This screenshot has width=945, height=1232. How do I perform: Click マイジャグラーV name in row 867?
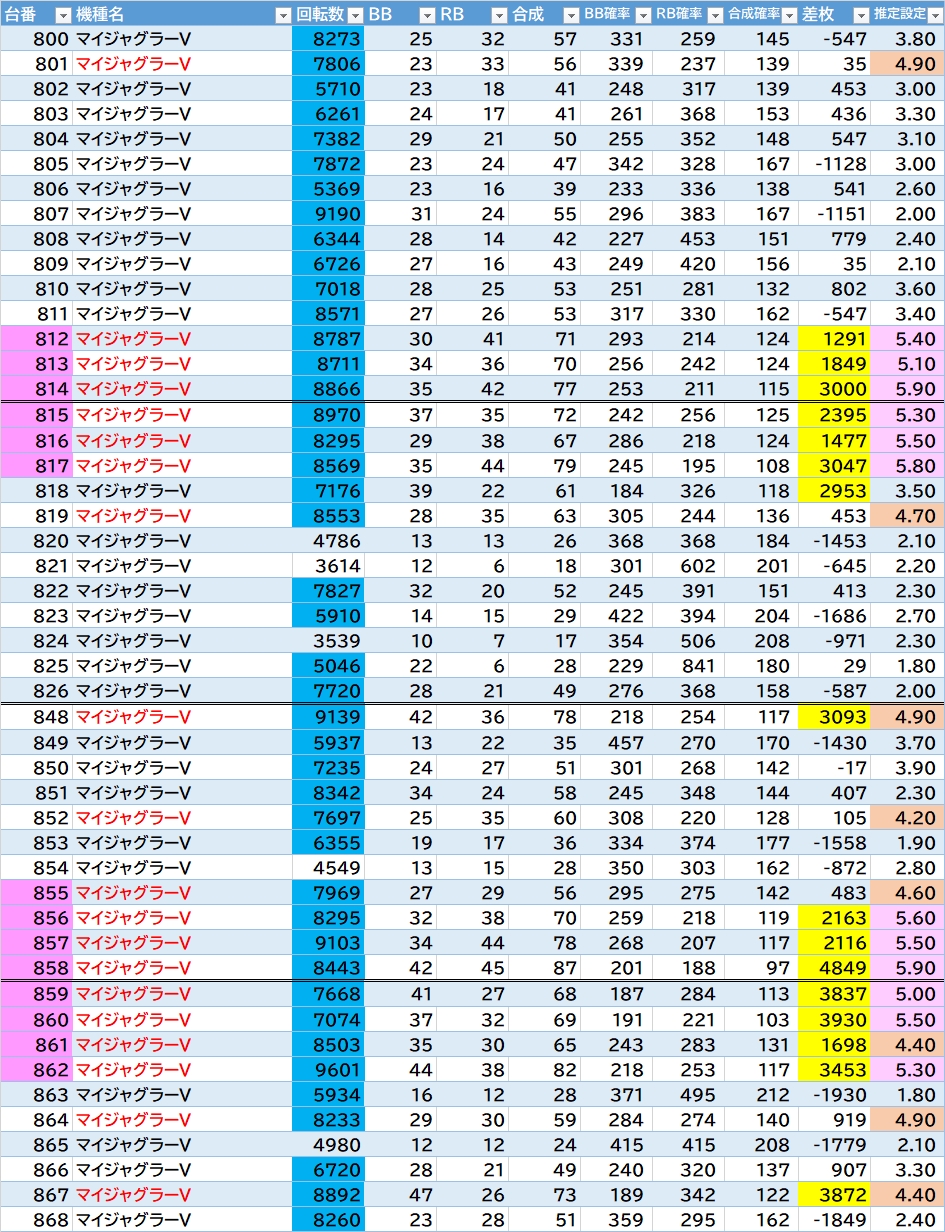pos(133,1195)
